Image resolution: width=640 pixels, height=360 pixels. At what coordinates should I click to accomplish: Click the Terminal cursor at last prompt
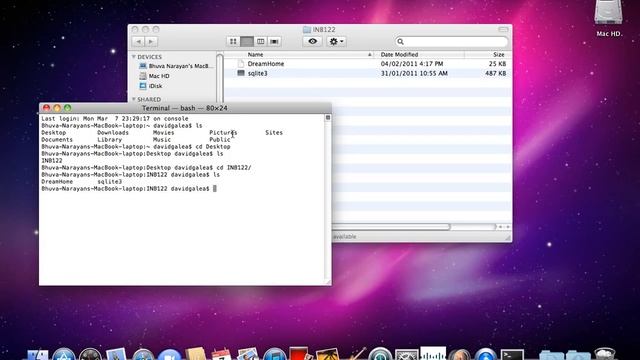pyautogui.click(x=215, y=189)
